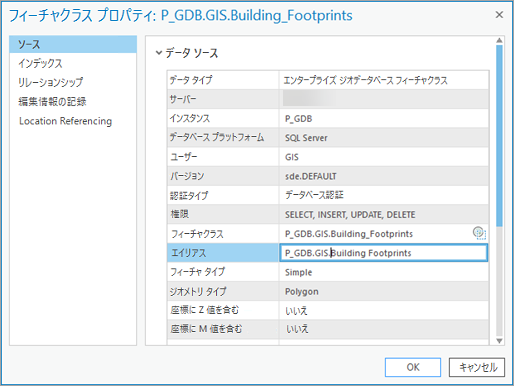The width and height of the screenshot is (514, 386).
Task: Click the feature class browse icon
Action: (x=479, y=233)
